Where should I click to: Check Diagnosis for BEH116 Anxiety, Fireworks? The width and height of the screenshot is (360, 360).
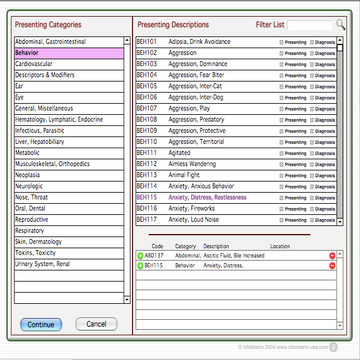coord(312,209)
